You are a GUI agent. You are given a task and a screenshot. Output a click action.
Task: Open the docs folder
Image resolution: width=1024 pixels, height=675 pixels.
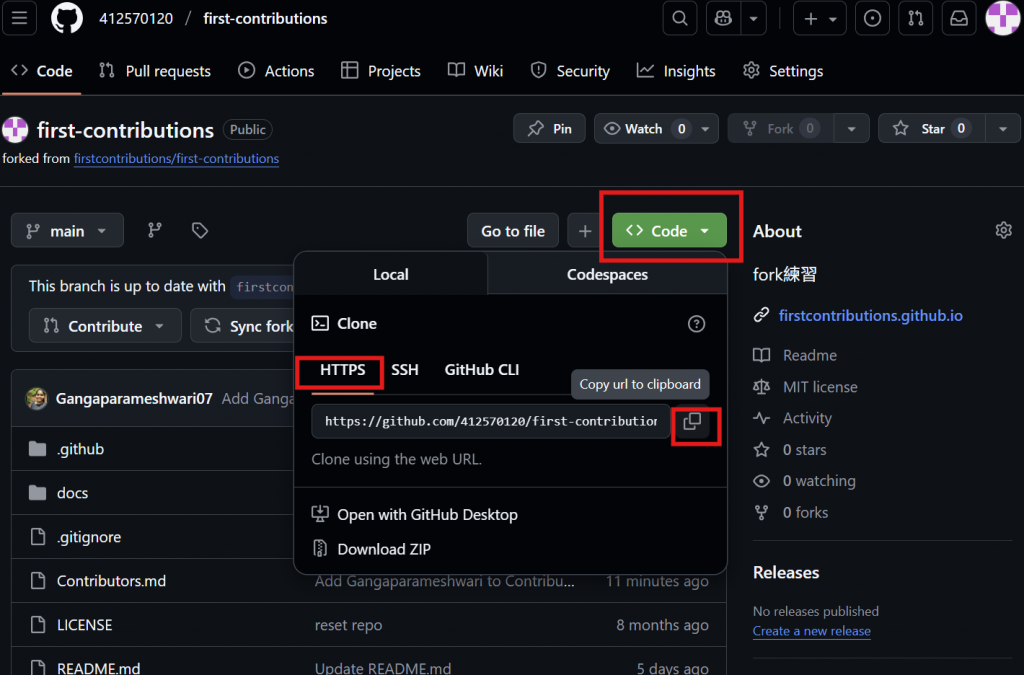tap(72, 493)
